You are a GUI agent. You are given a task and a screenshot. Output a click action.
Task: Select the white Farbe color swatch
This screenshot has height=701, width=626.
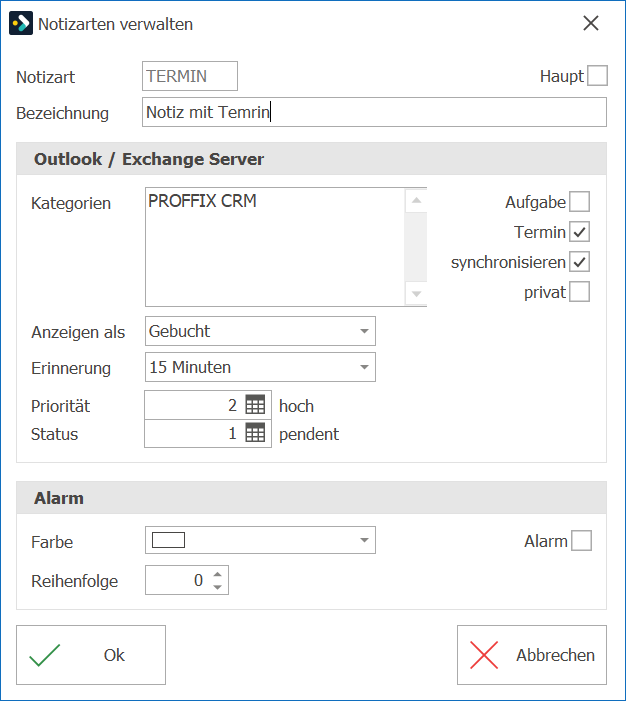pos(169,540)
